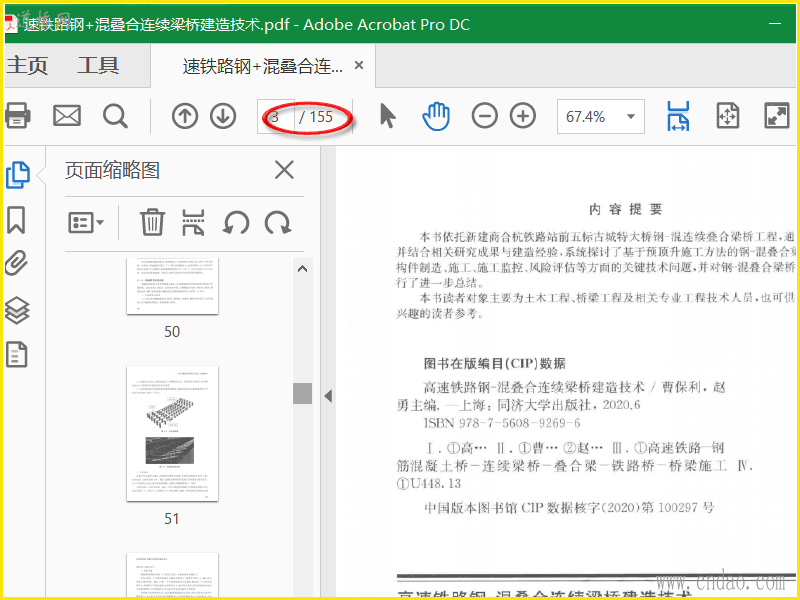Open the page thumbnails sidebar icon
Viewport: 800px width, 600px height.
tap(18, 175)
